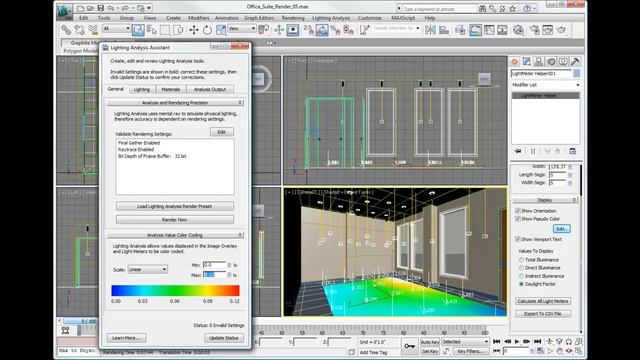Open the Create Selection Set dropdown
640x360 pixels.
pos(396,29)
